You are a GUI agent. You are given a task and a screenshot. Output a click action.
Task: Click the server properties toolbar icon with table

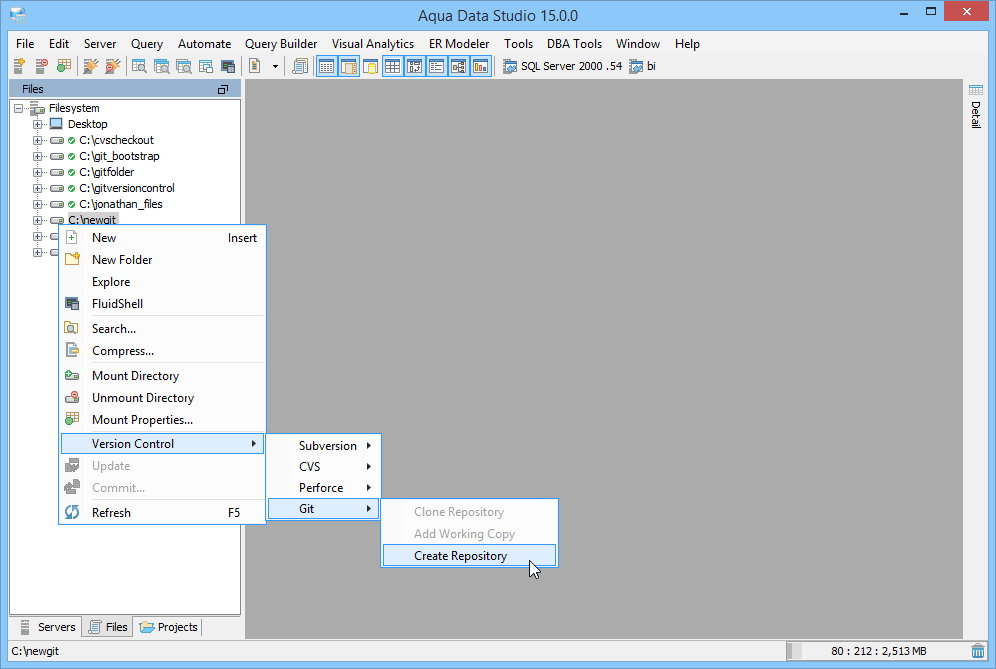(64, 66)
